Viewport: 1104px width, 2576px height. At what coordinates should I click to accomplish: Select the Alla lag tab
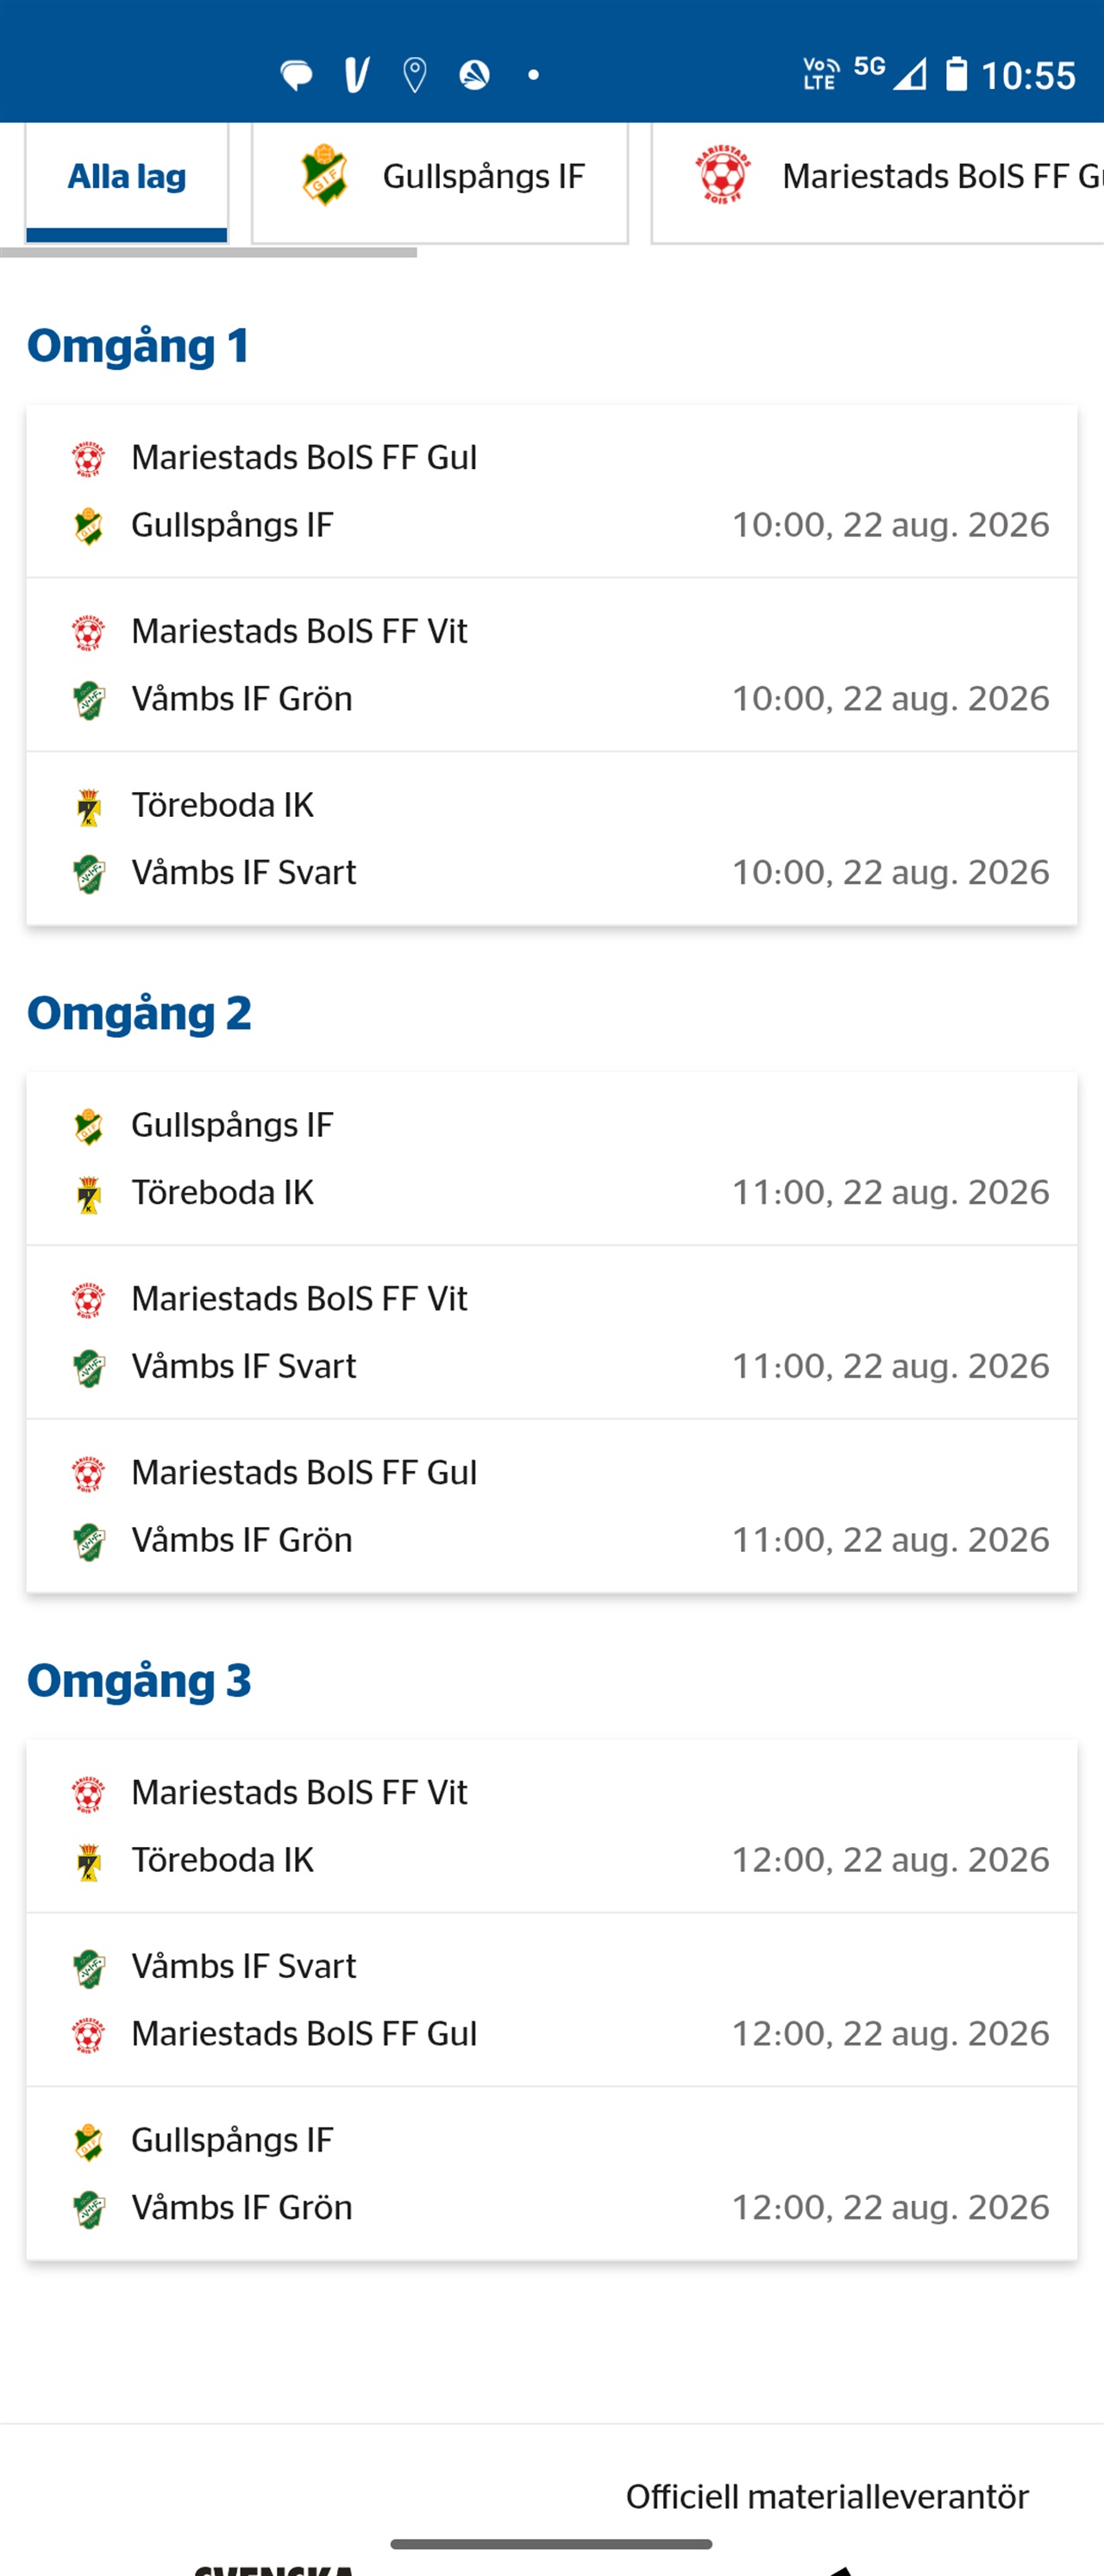pos(127,182)
